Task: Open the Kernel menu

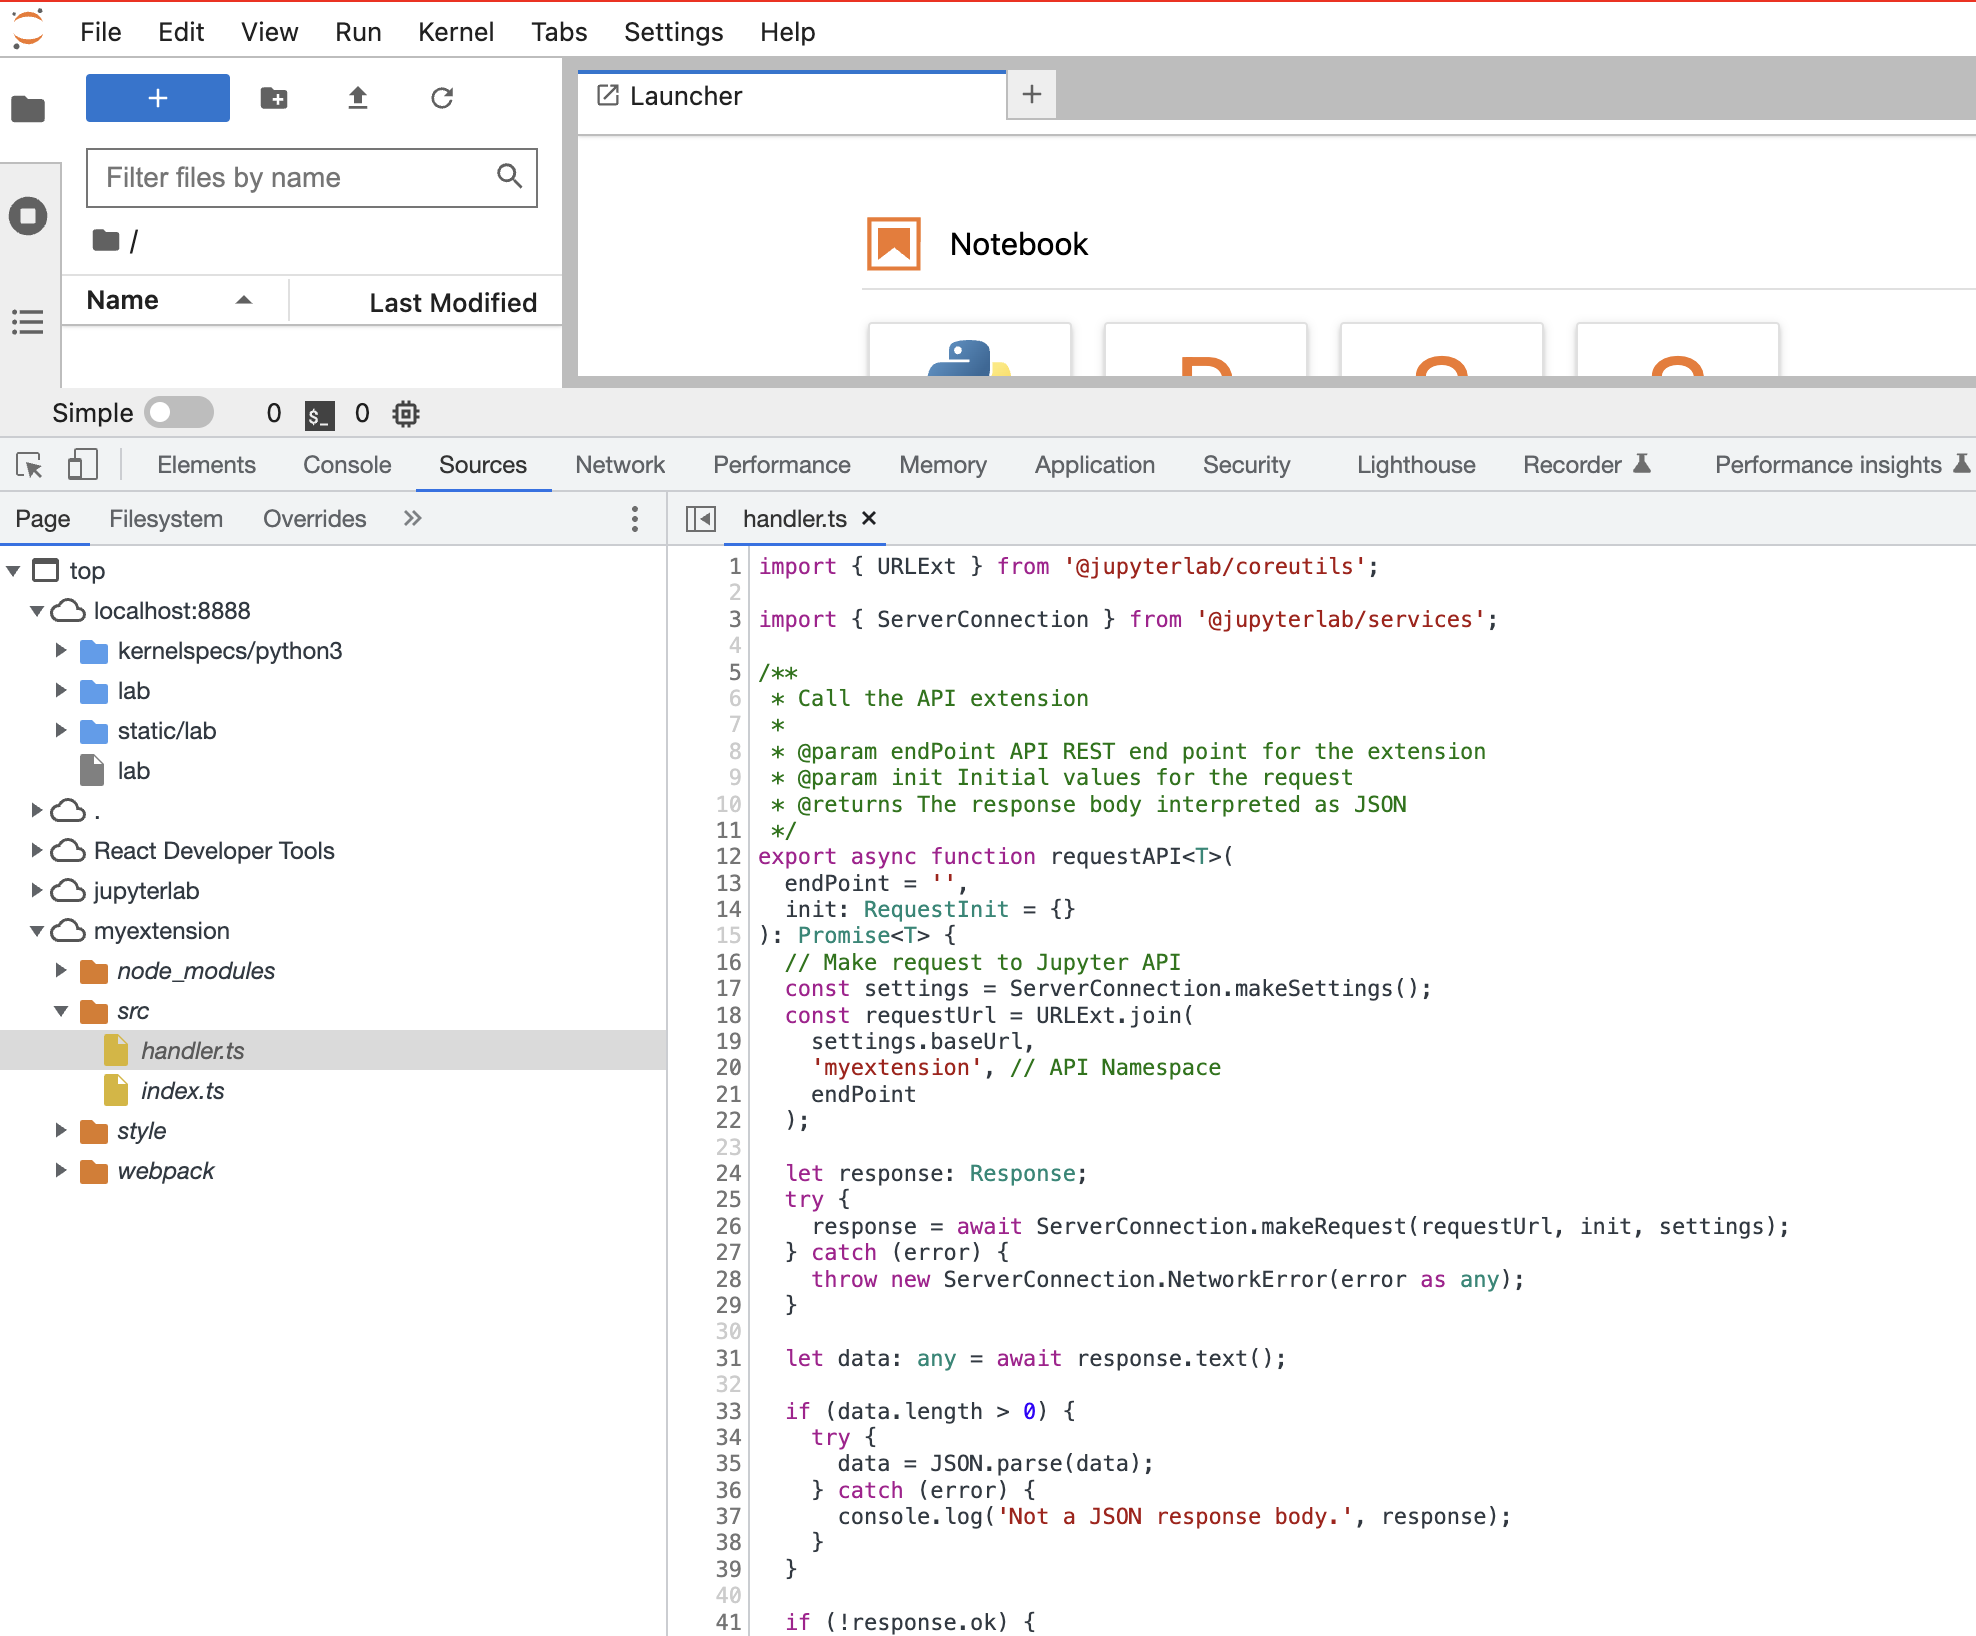Action: click(x=456, y=31)
